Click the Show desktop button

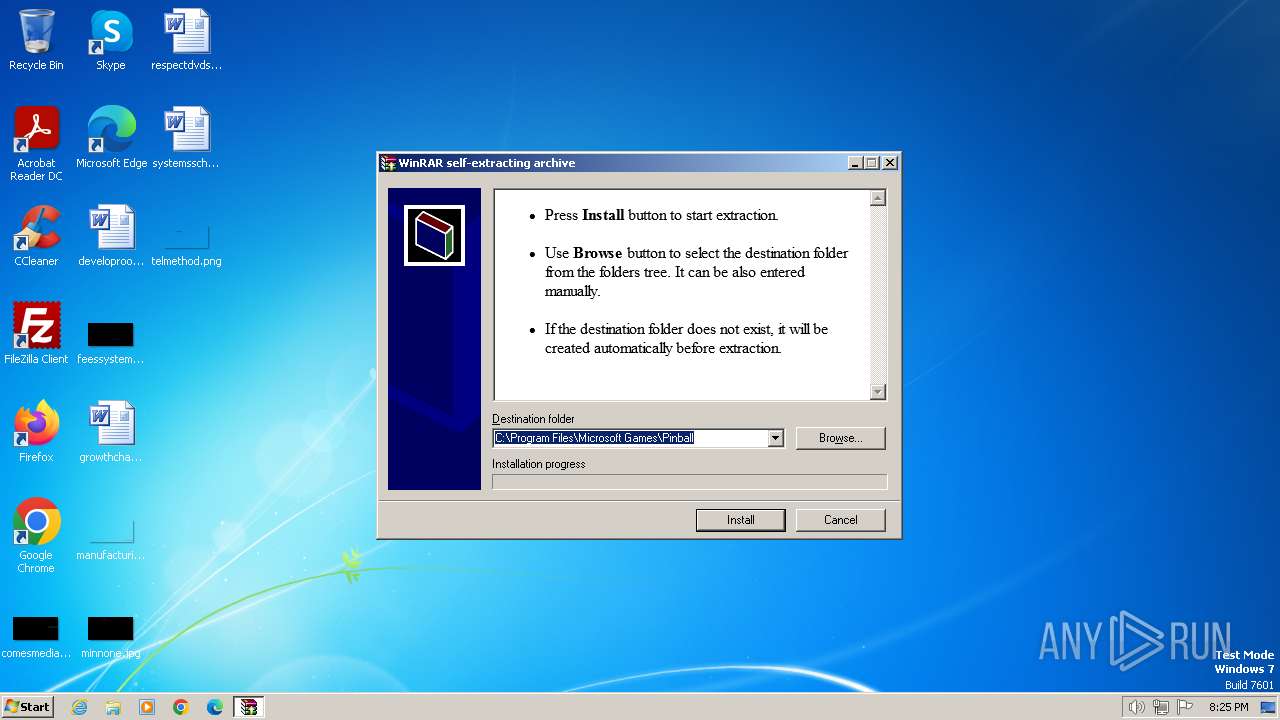click(x=1269, y=707)
